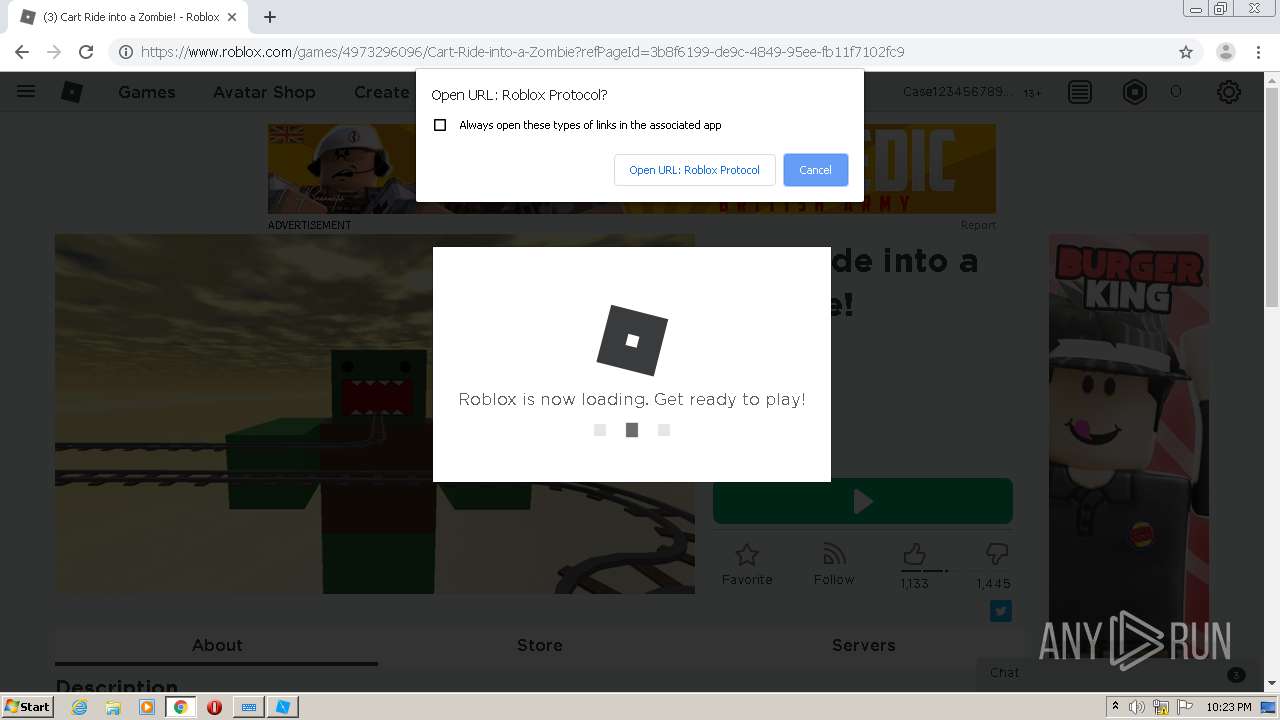Bookmark this page with star icon
Image resolution: width=1280 pixels, height=720 pixels.
pyautogui.click(x=1186, y=52)
